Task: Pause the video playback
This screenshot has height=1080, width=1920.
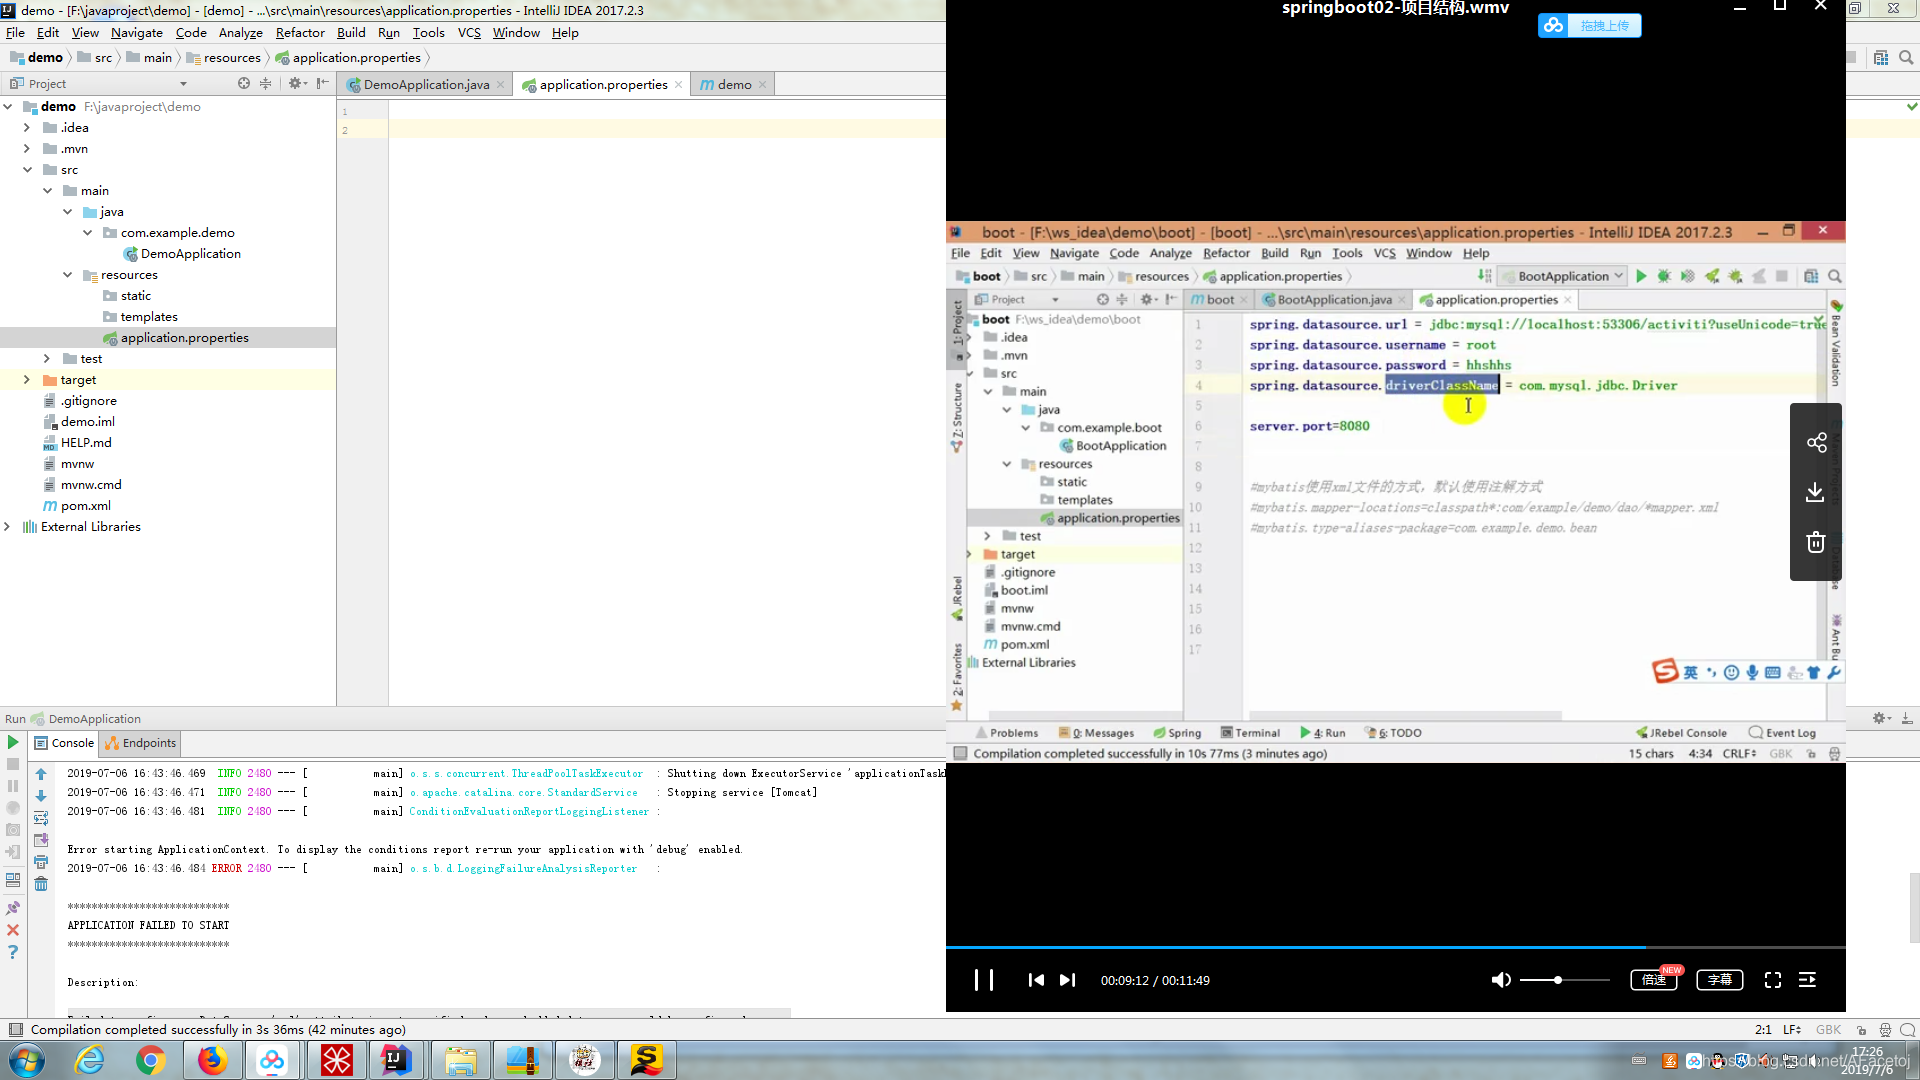Action: pos(984,980)
